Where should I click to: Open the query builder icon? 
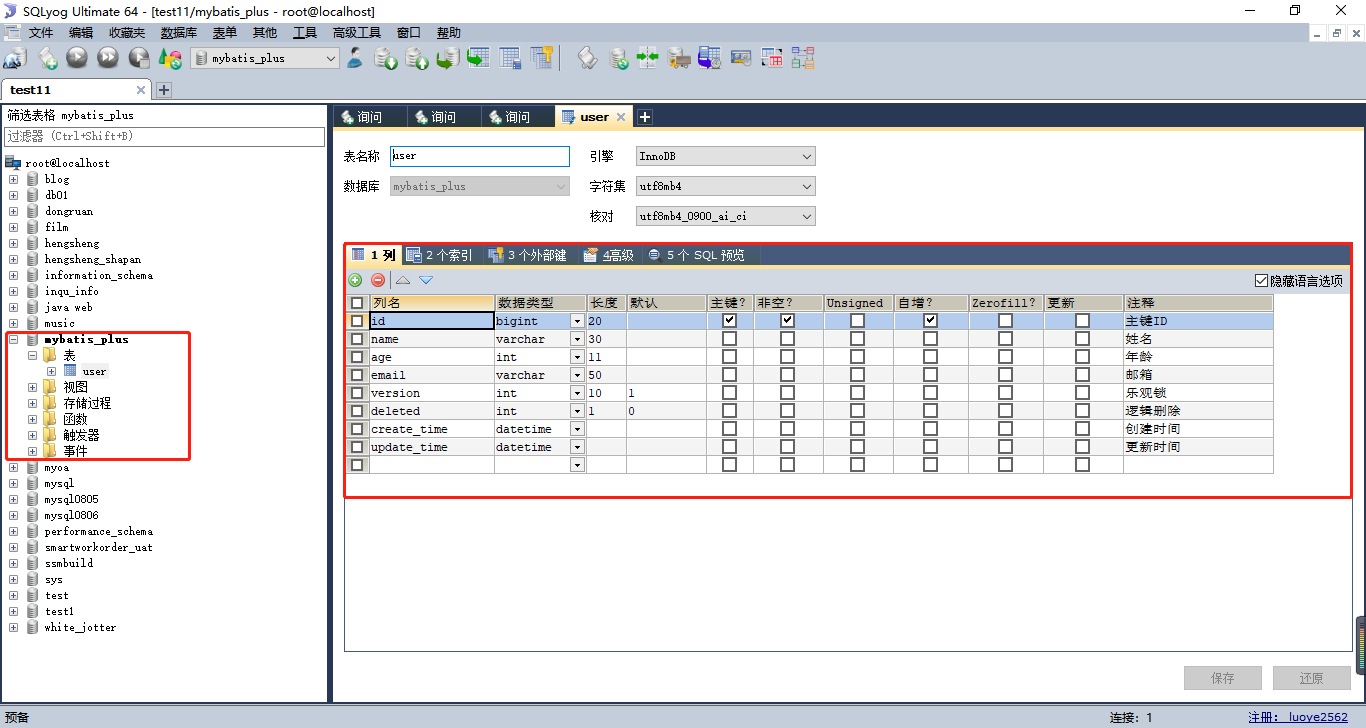click(x=771, y=58)
